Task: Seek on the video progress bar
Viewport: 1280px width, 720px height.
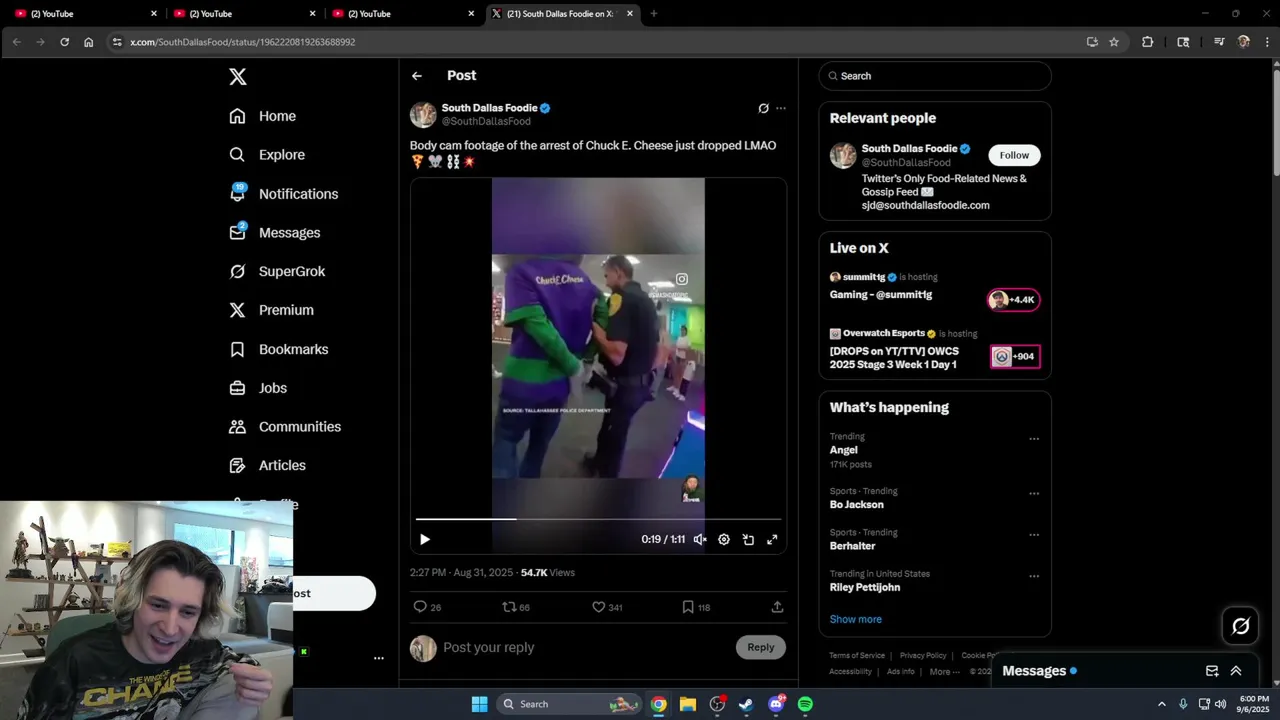Action: pos(598,519)
